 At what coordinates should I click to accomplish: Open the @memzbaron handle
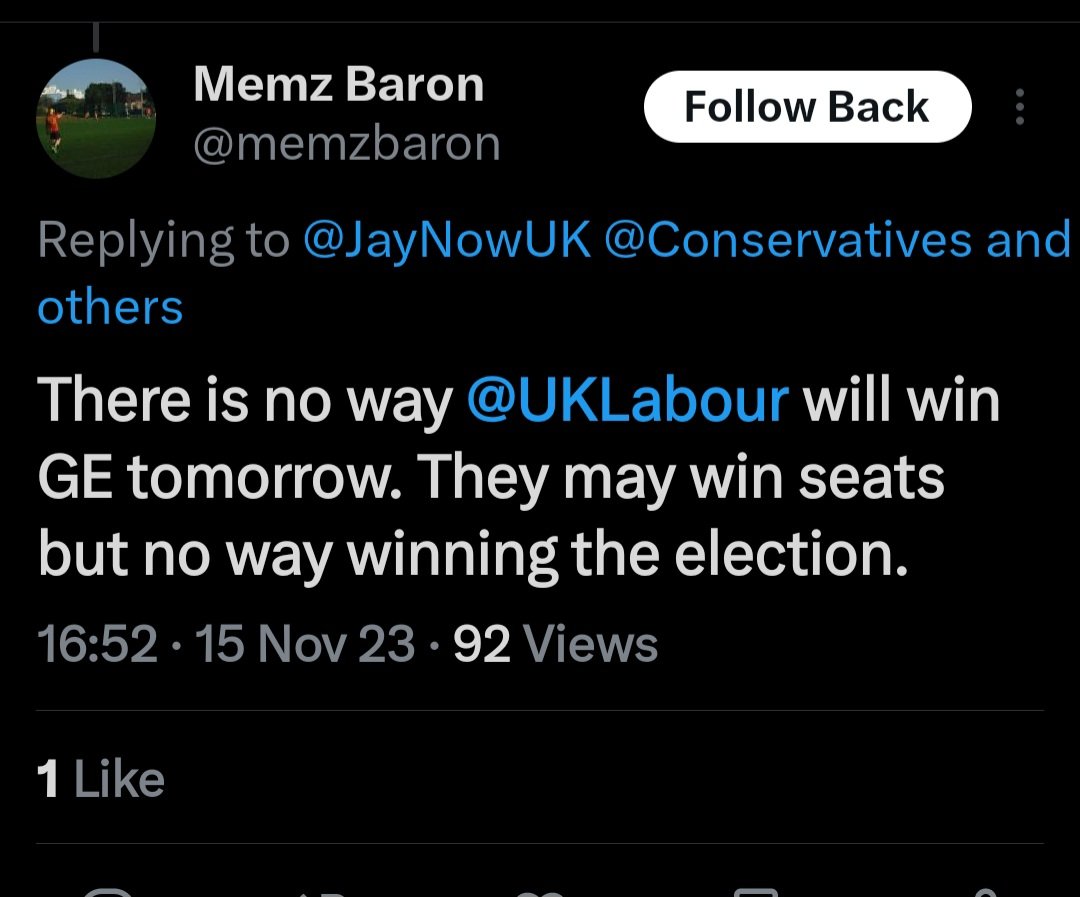click(346, 145)
